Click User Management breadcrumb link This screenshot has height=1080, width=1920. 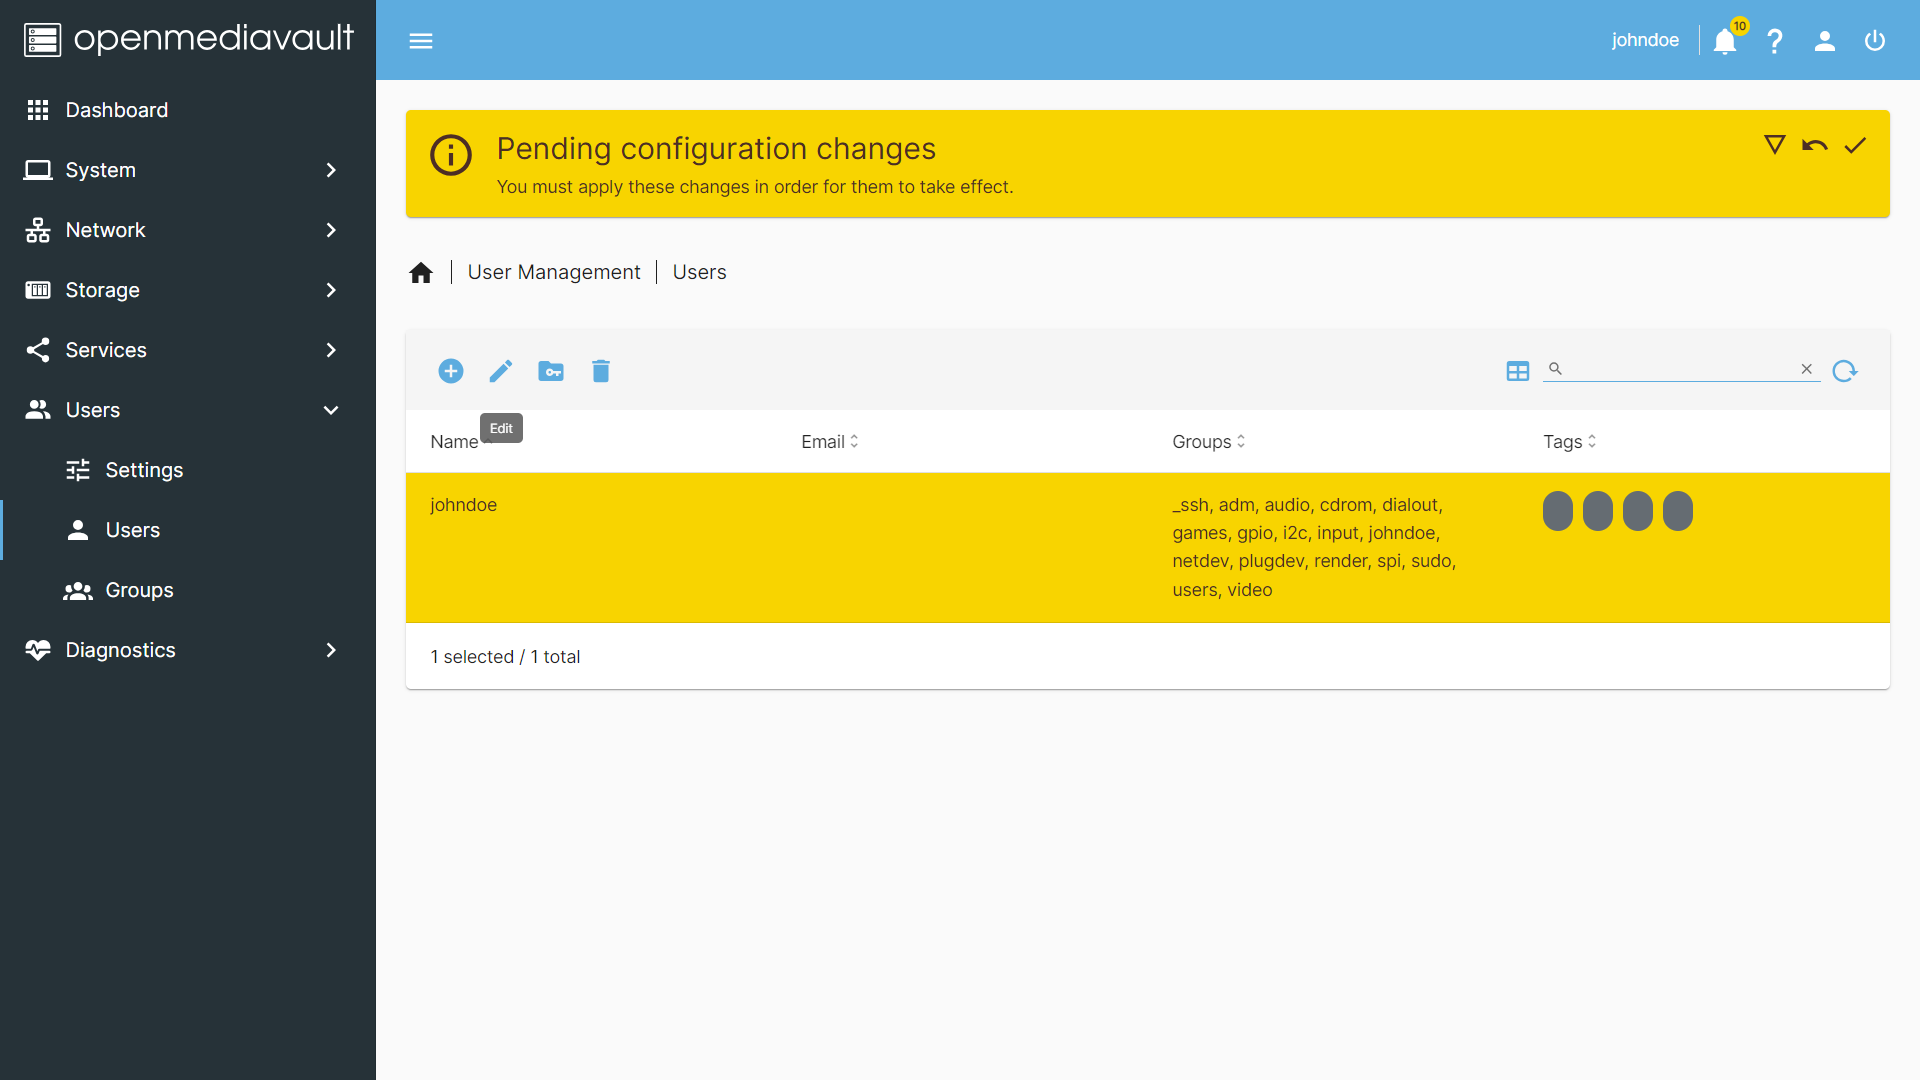554,272
